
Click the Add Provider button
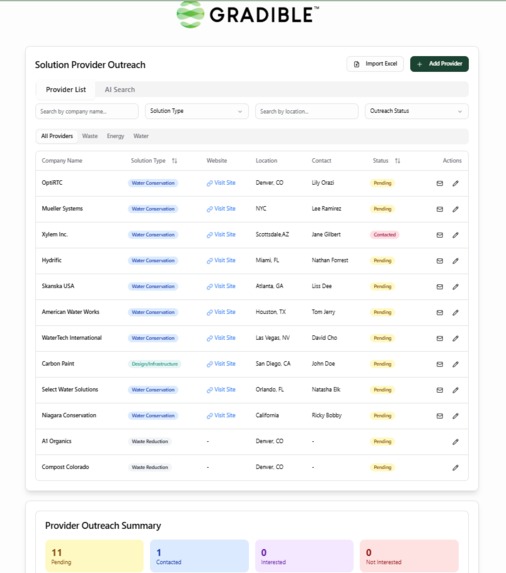439,64
